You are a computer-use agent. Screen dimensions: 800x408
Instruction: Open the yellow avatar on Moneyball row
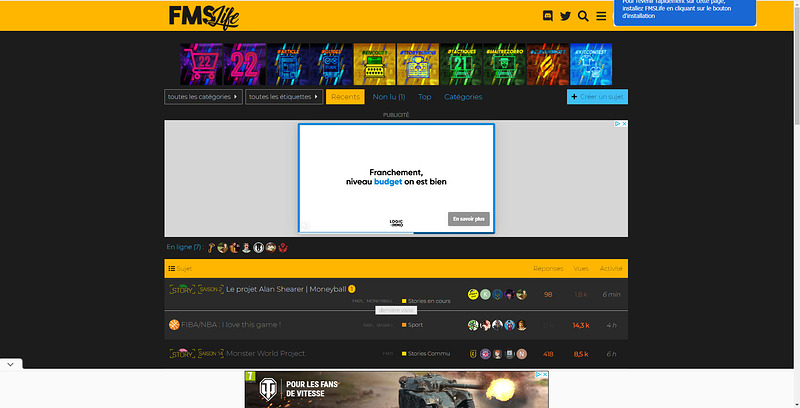[x=473, y=294]
